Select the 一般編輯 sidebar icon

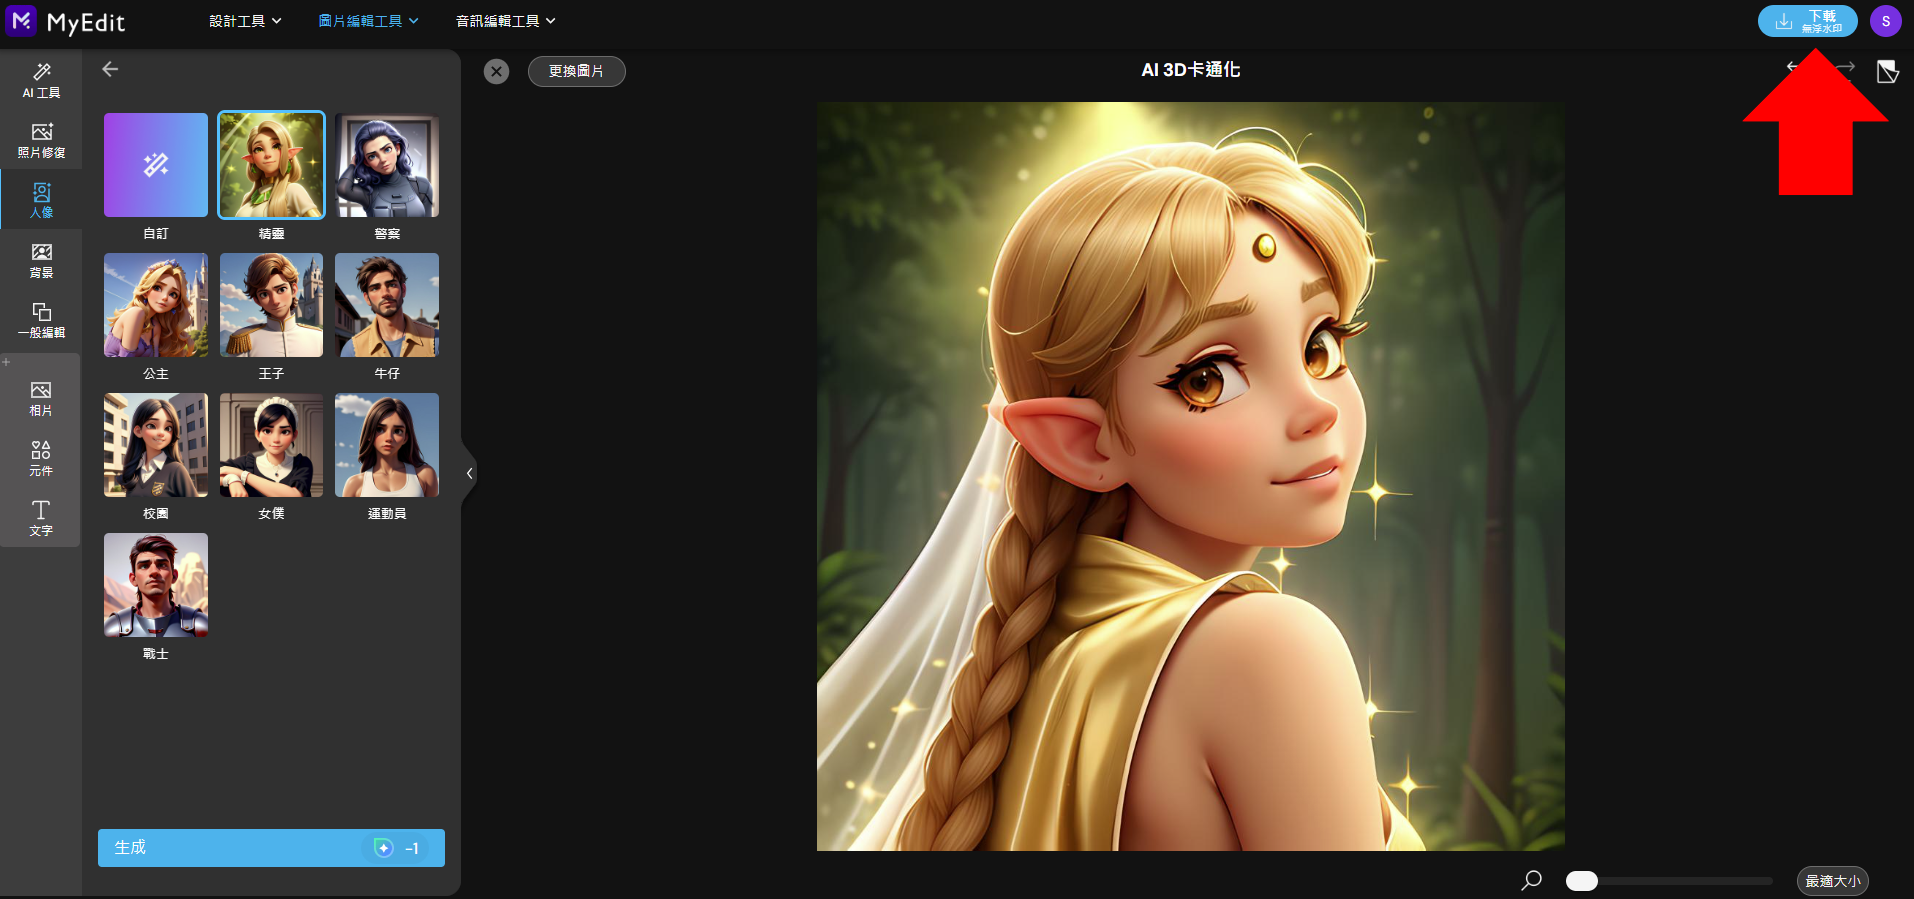point(41,320)
